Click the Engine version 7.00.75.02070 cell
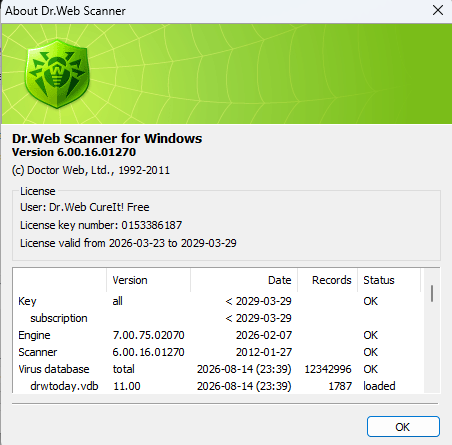 pos(148,335)
